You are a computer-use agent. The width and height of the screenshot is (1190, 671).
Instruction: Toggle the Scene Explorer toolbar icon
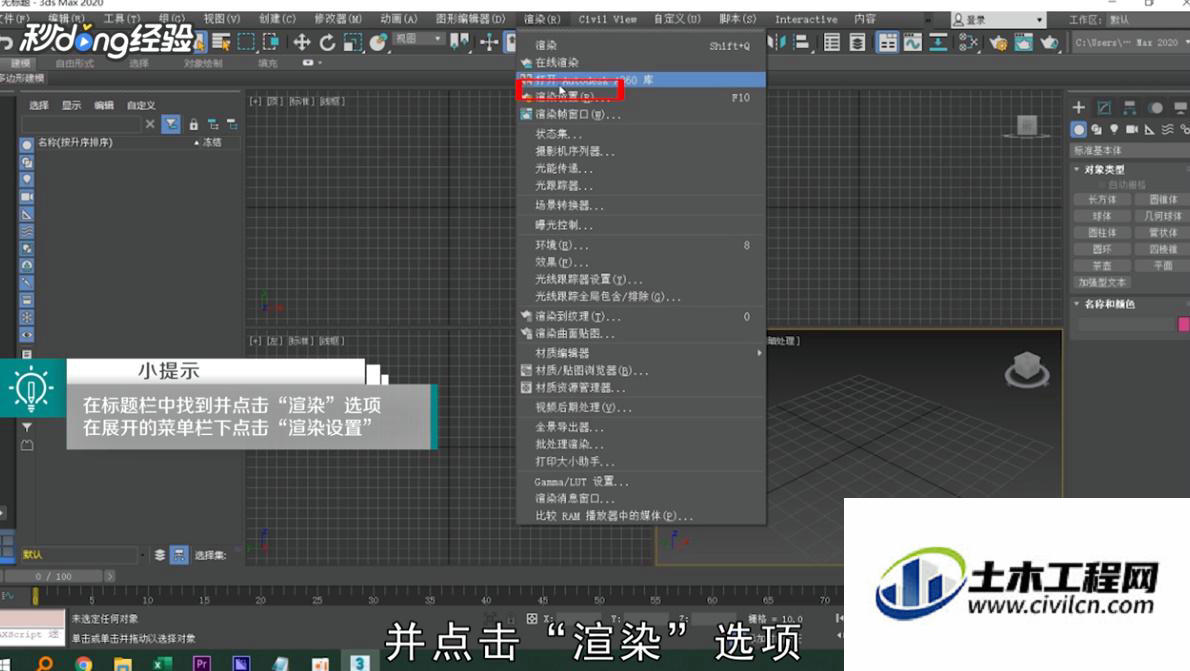[x=832, y=43]
